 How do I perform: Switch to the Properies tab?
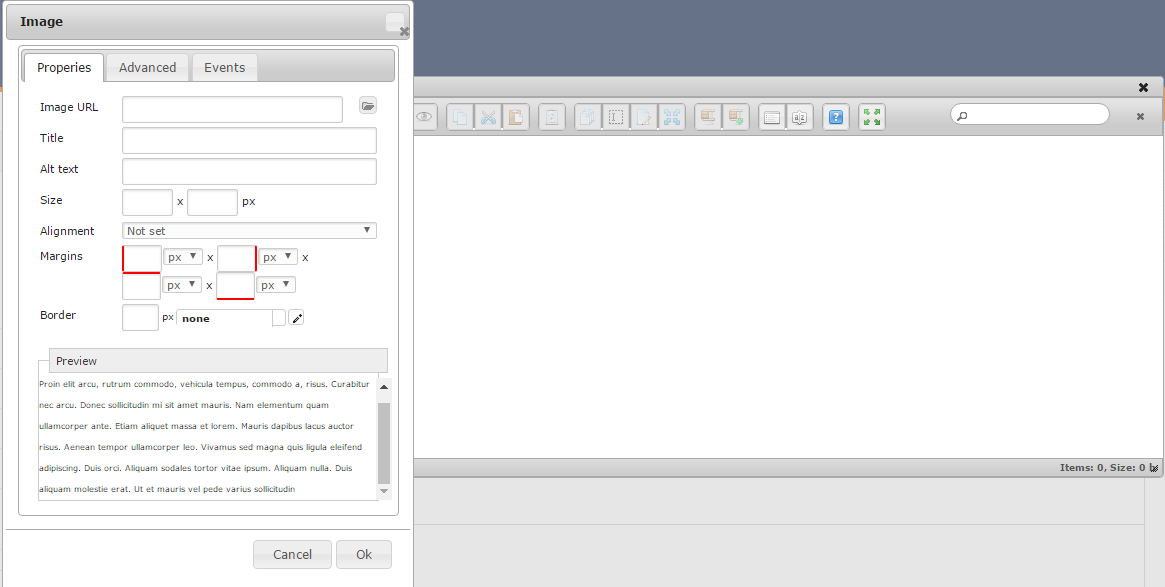[64, 68]
